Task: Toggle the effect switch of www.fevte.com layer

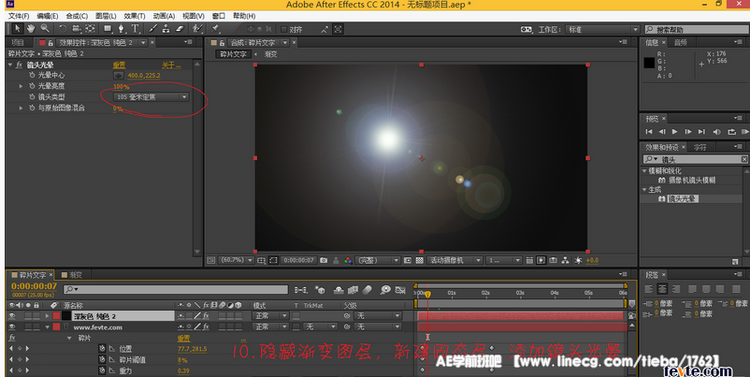Action: pos(206,327)
